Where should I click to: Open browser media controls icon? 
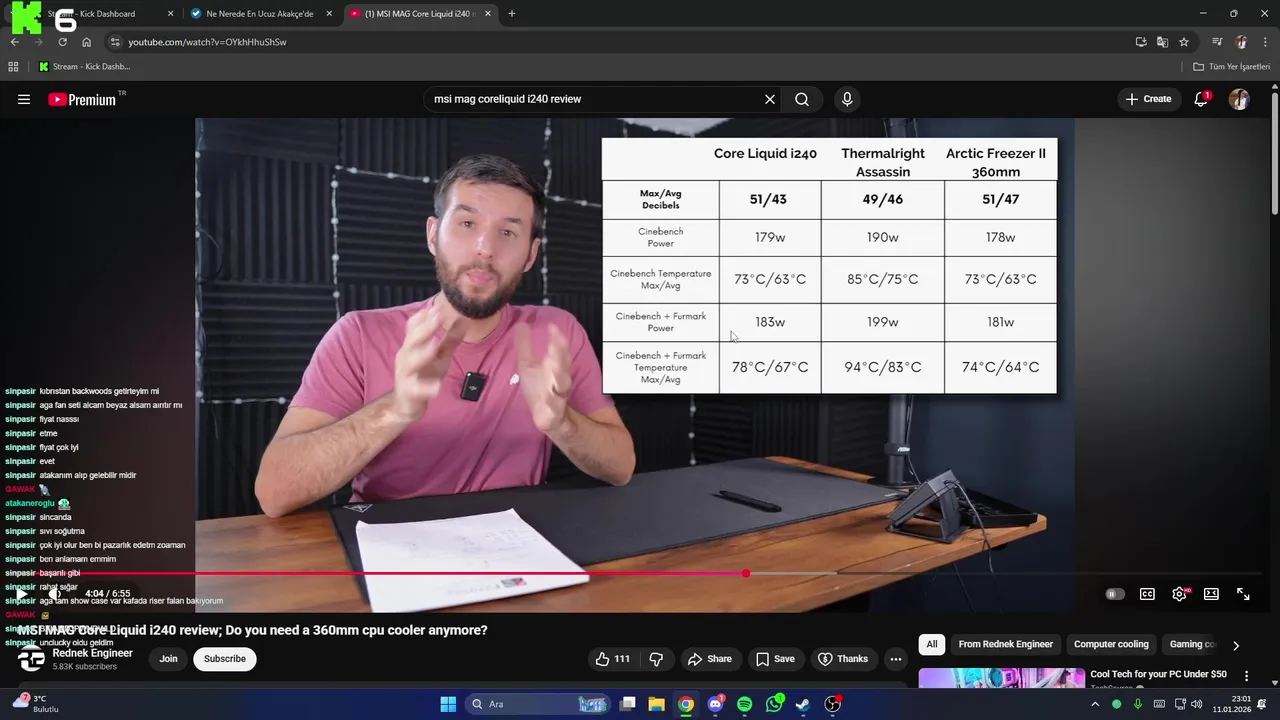point(1217,42)
